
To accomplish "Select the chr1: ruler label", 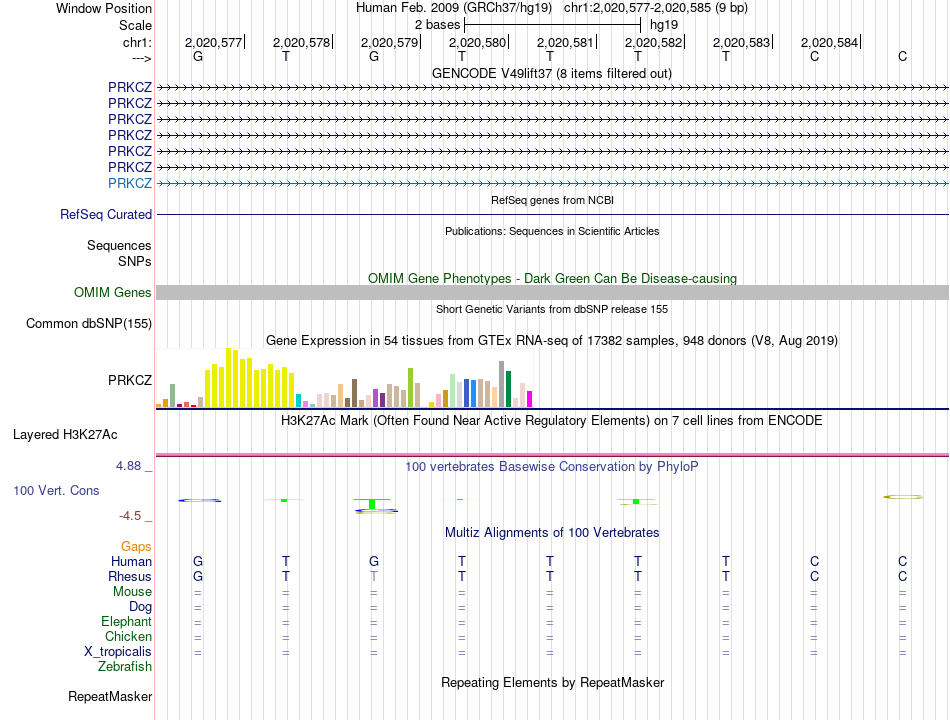I will 137,42.
